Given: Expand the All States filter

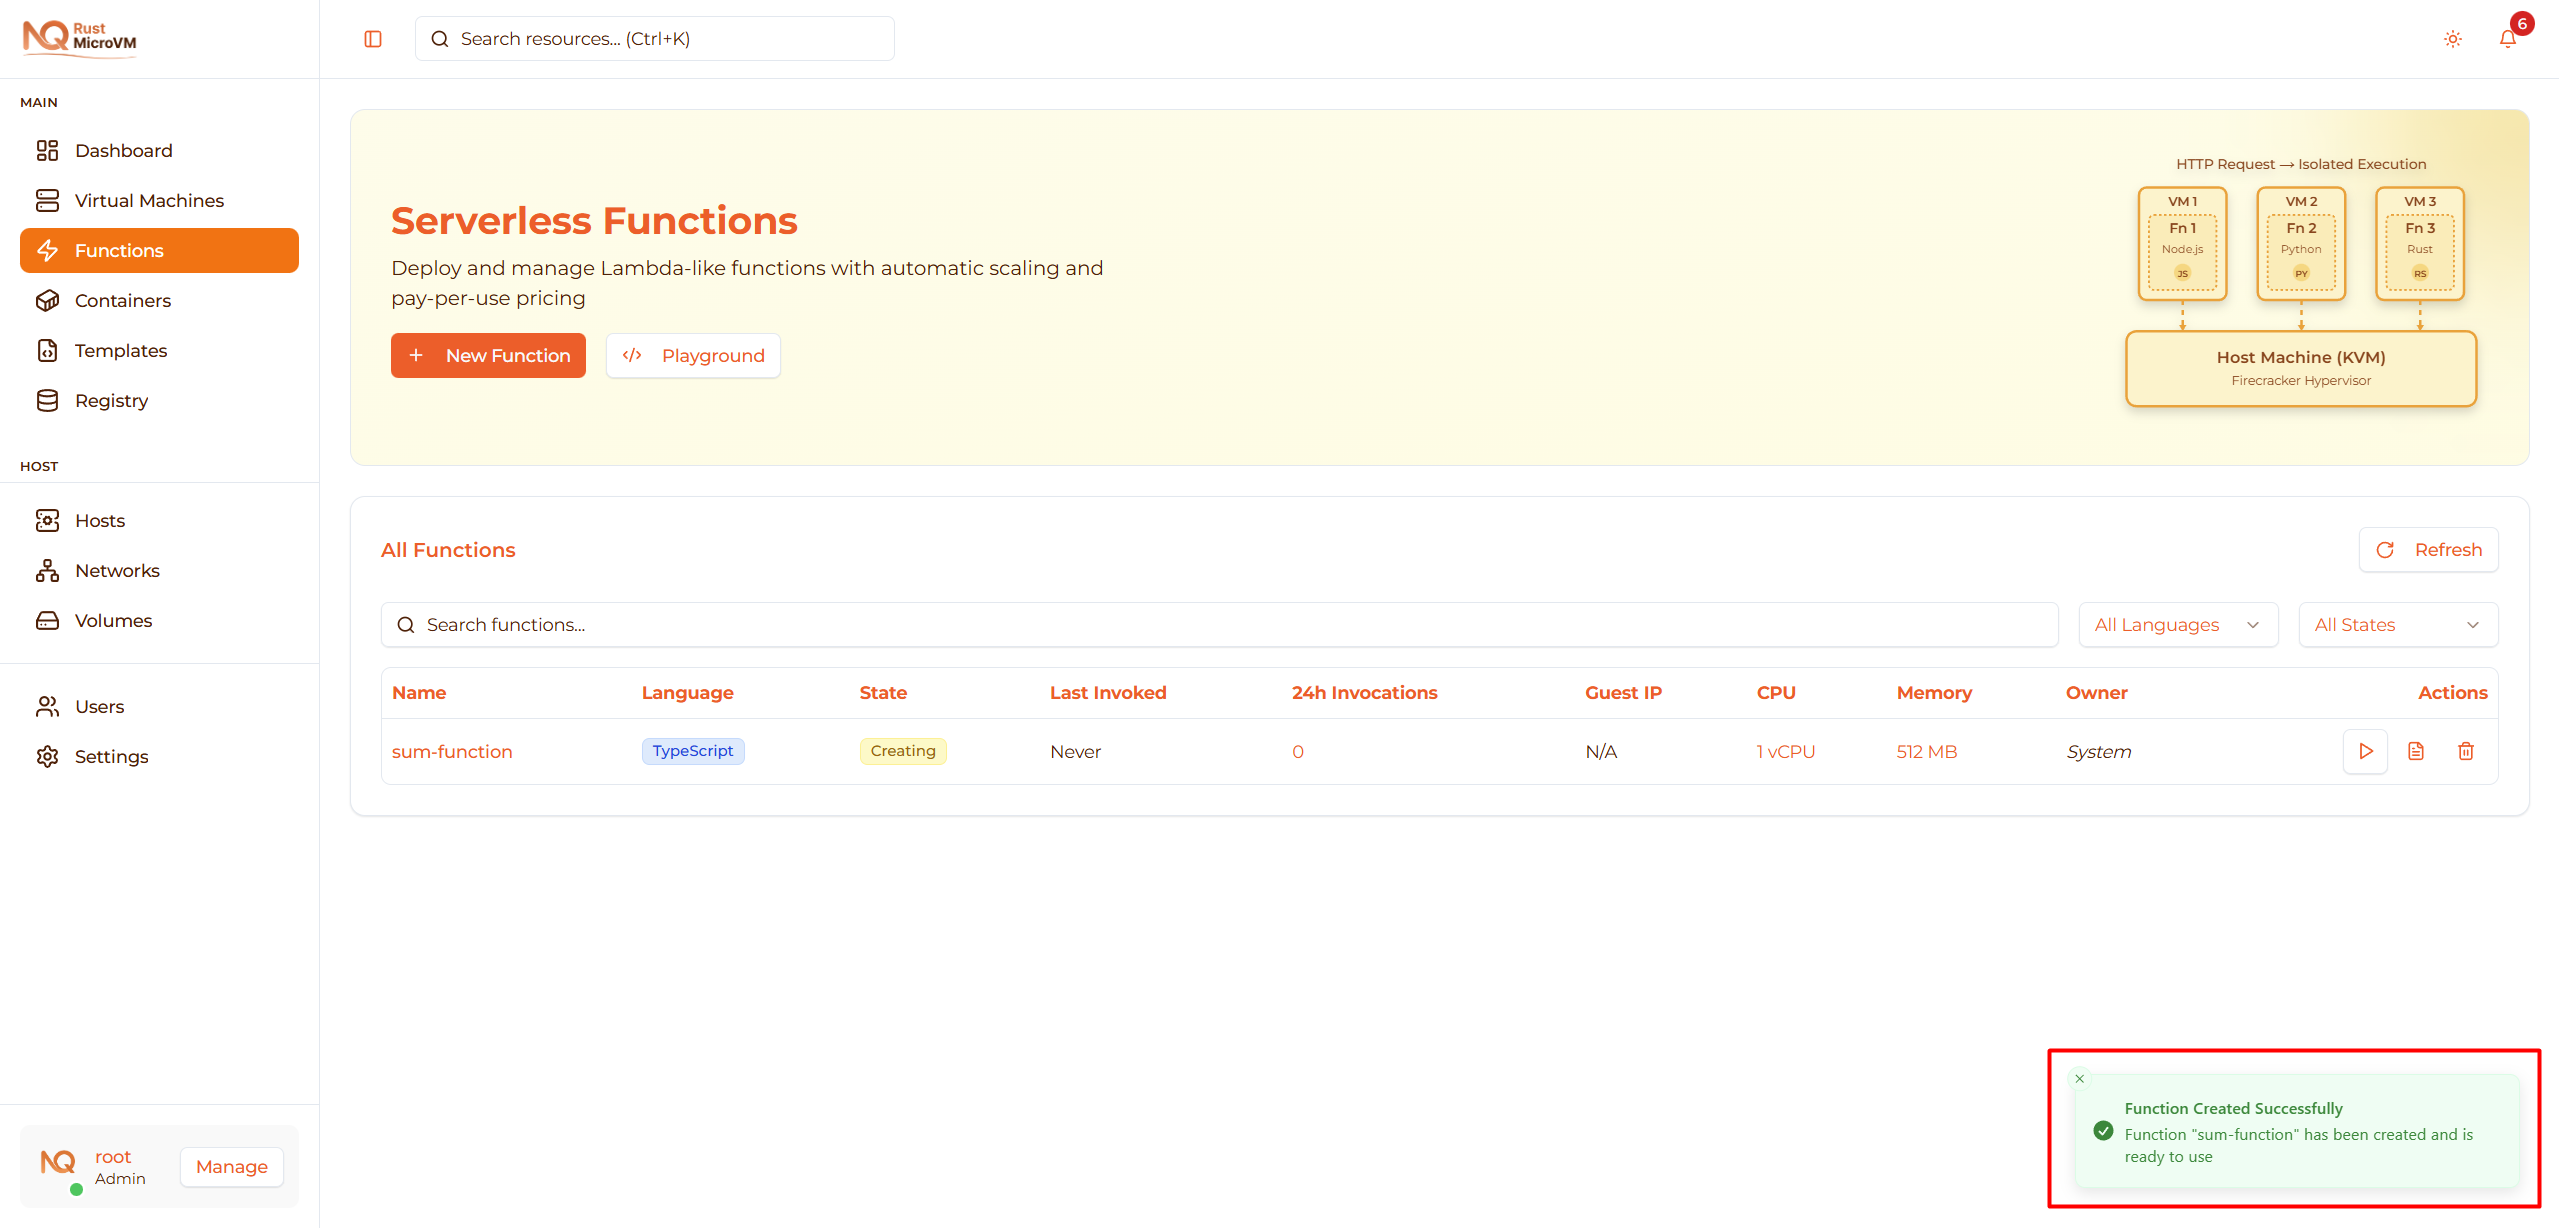Looking at the screenshot, I should click(x=2398, y=624).
